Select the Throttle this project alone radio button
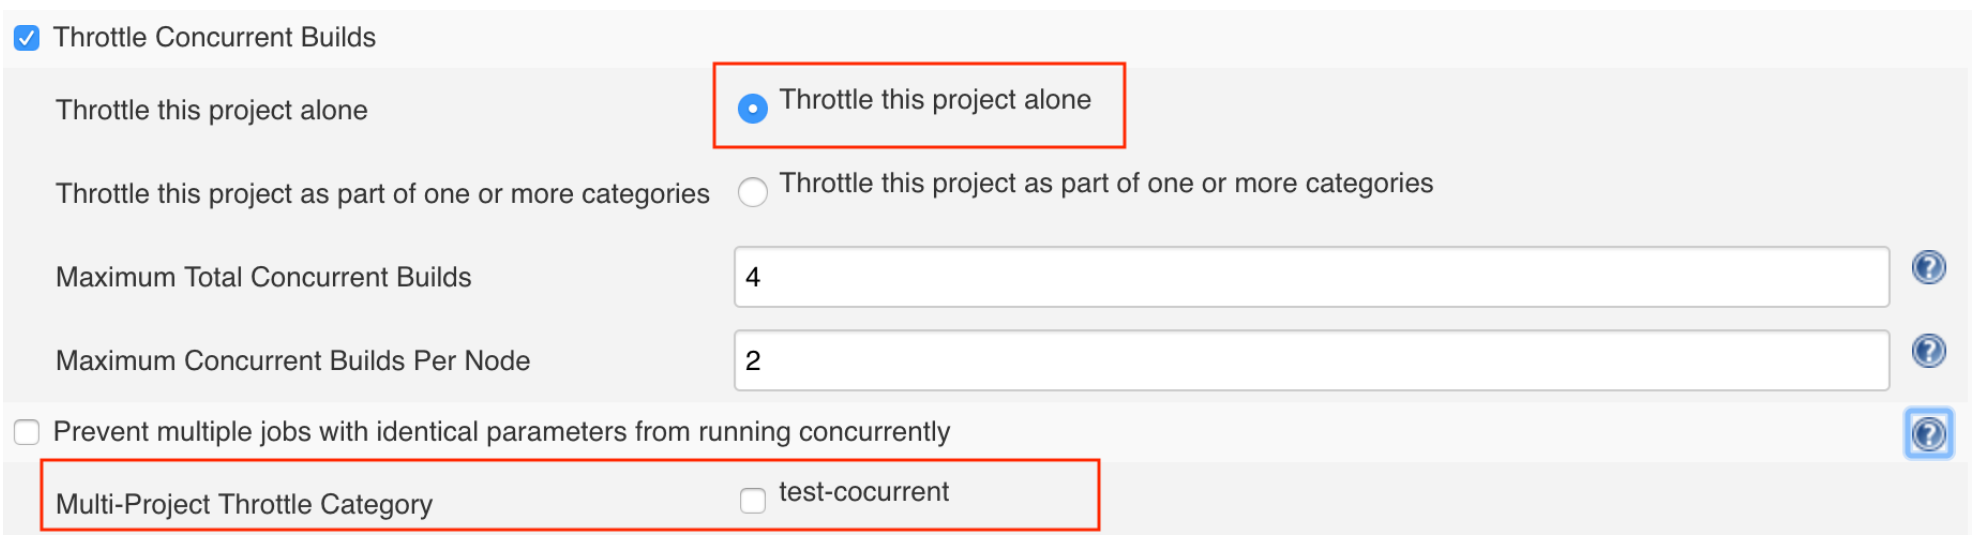1976x542 pixels. pyautogui.click(x=753, y=108)
